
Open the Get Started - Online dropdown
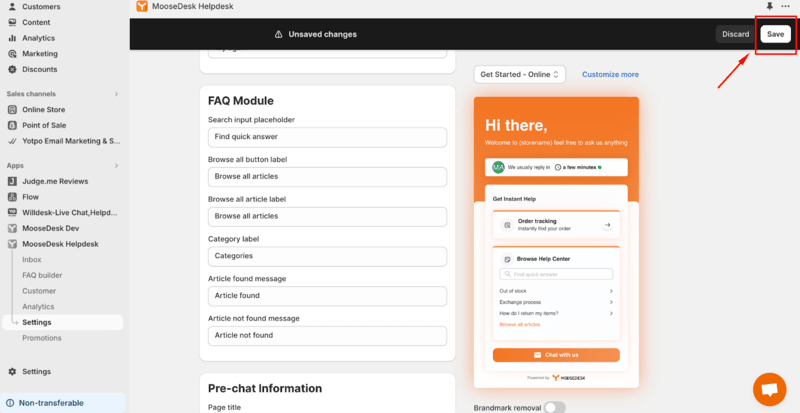coord(519,75)
